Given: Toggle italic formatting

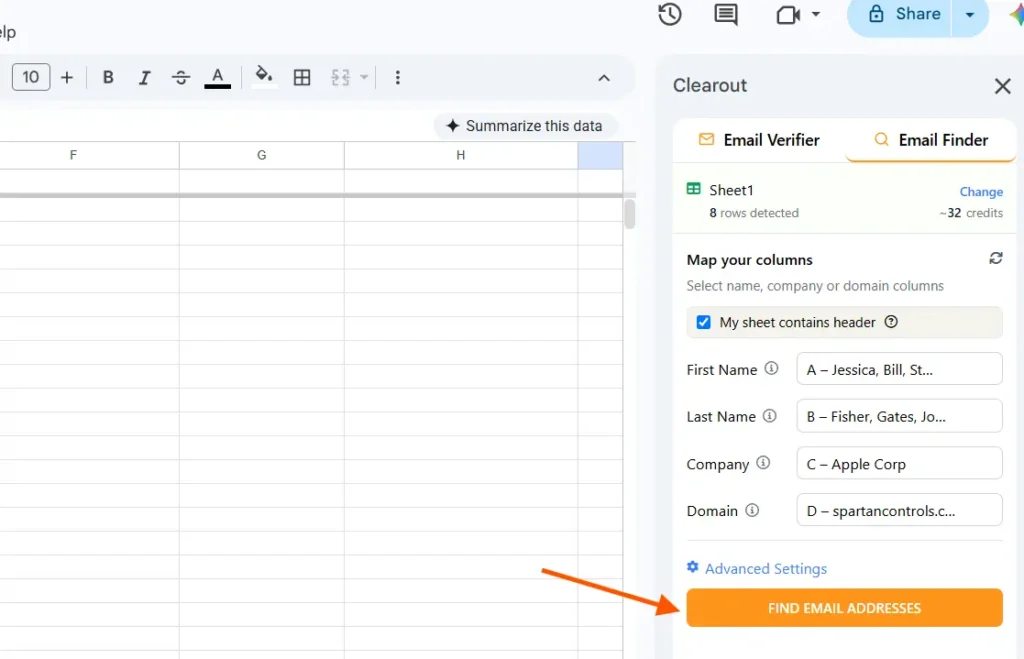Looking at the screenshot, I should pyautogui.click(x=144, y=78).
